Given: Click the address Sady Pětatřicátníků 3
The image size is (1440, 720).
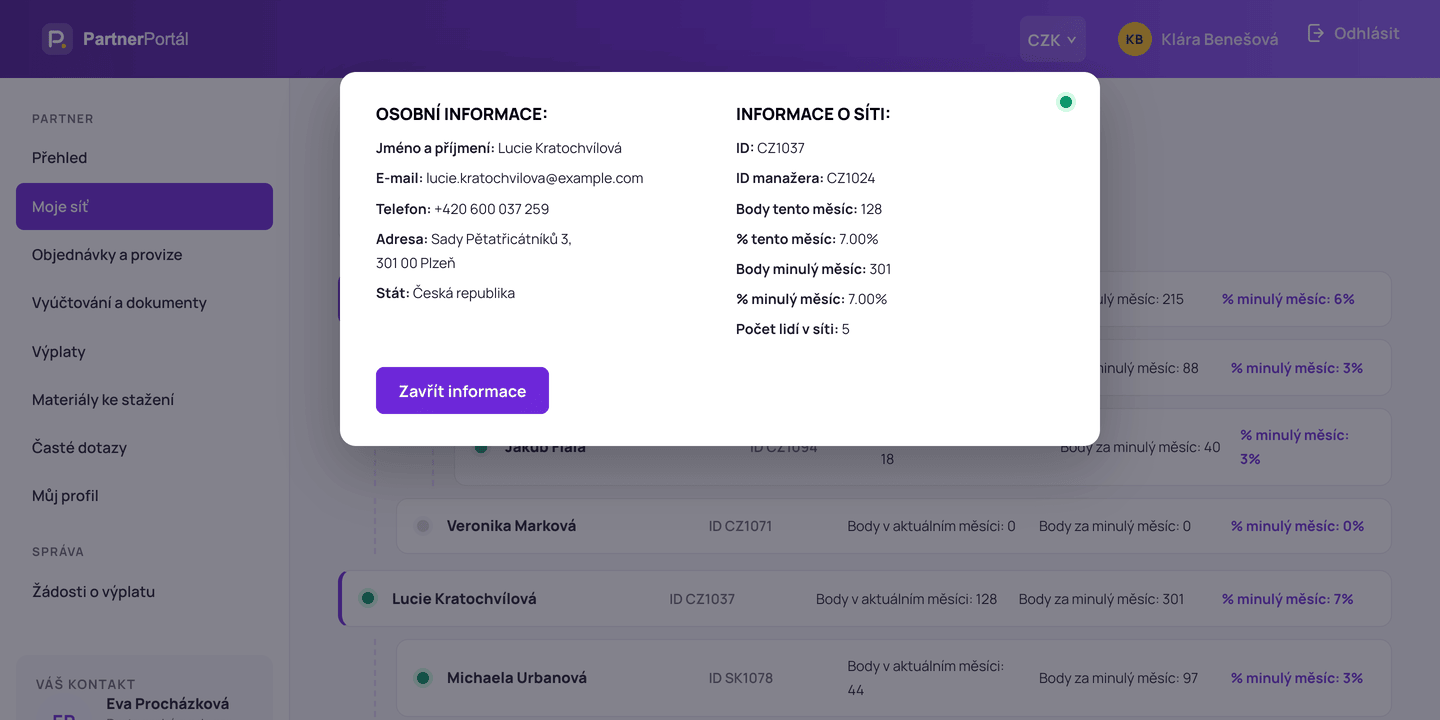Looking at the screenshot, I should tap(501, 239).
